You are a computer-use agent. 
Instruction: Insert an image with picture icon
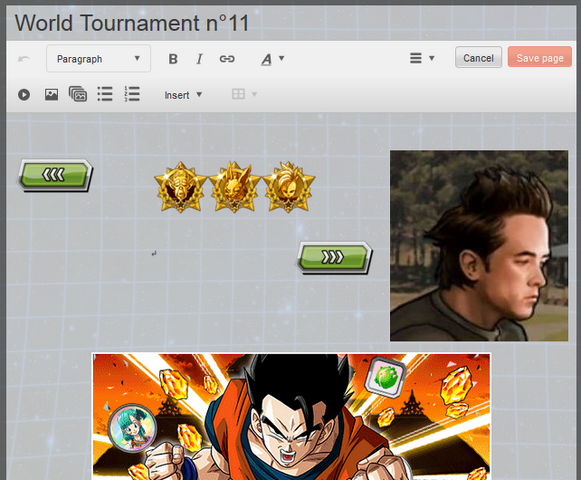click(x=52, y=95)
